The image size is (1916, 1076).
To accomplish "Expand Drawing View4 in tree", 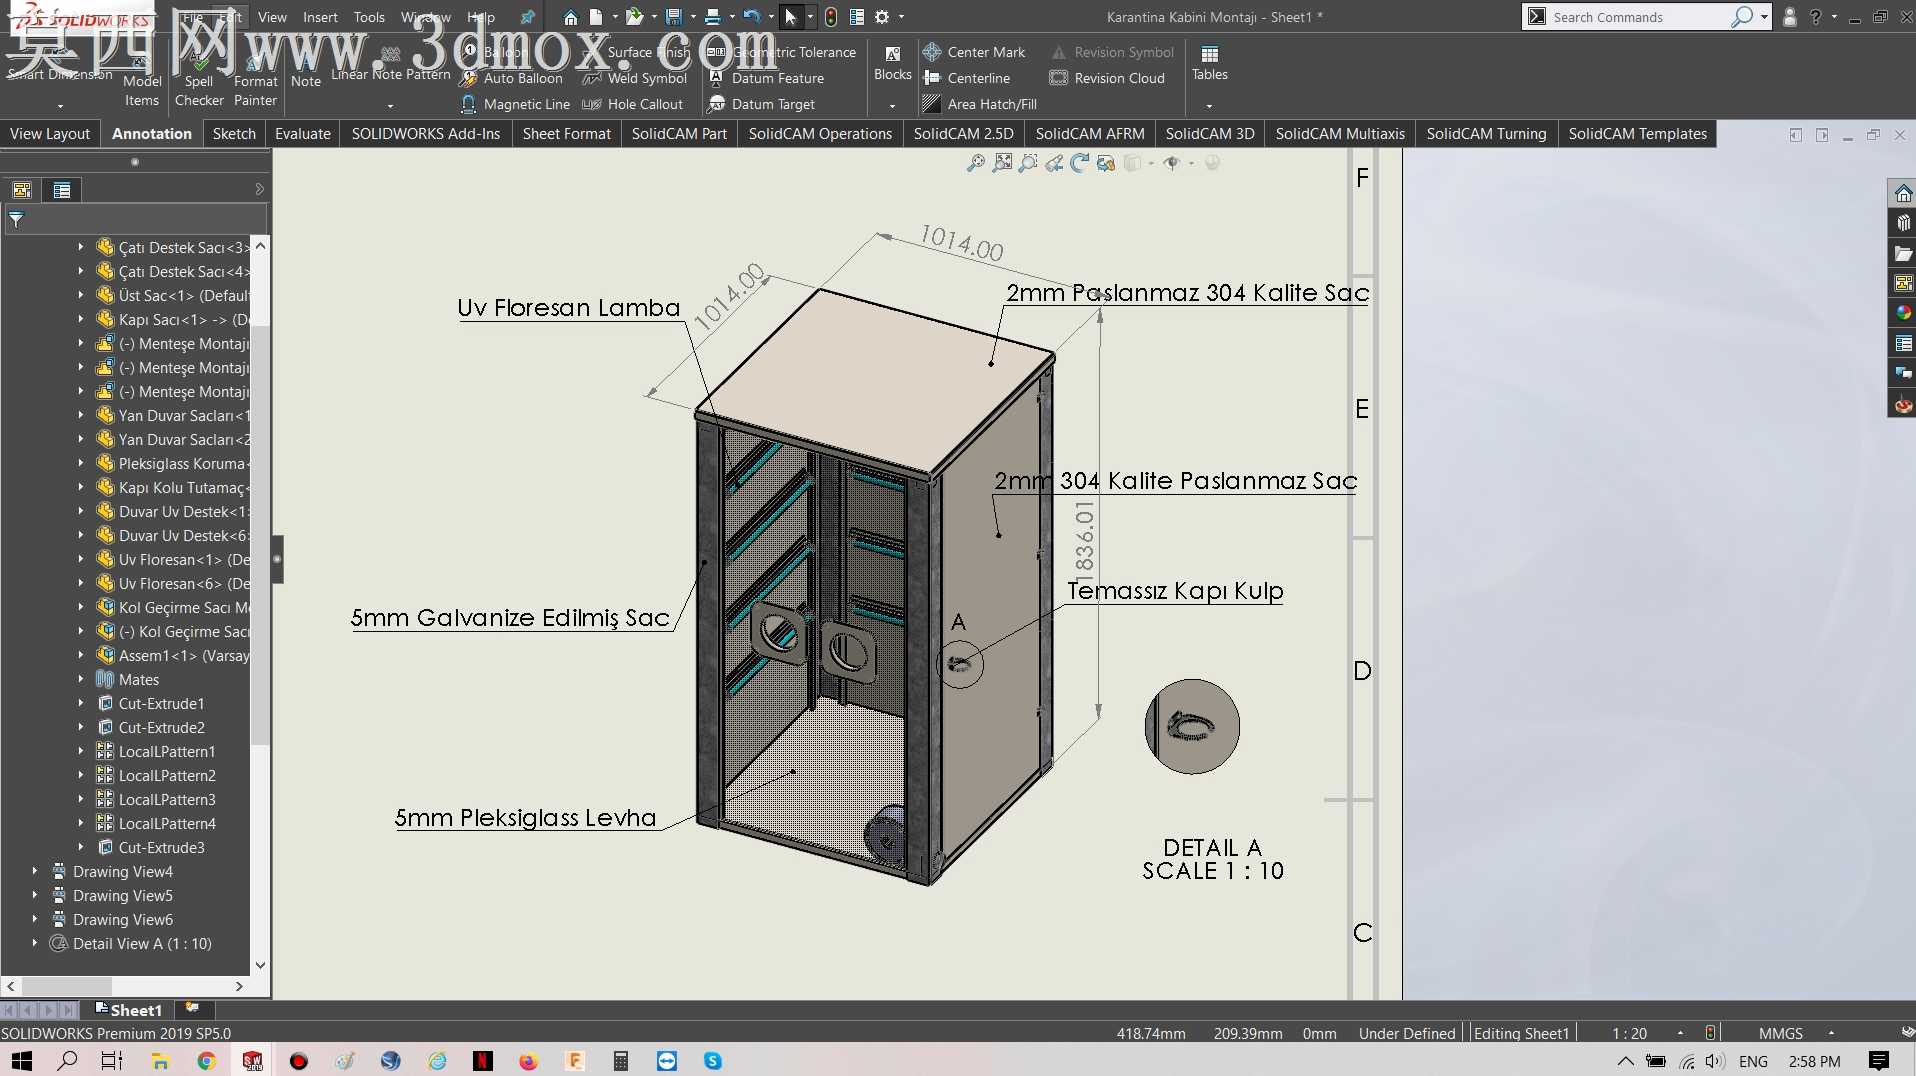I will [35, 871].
